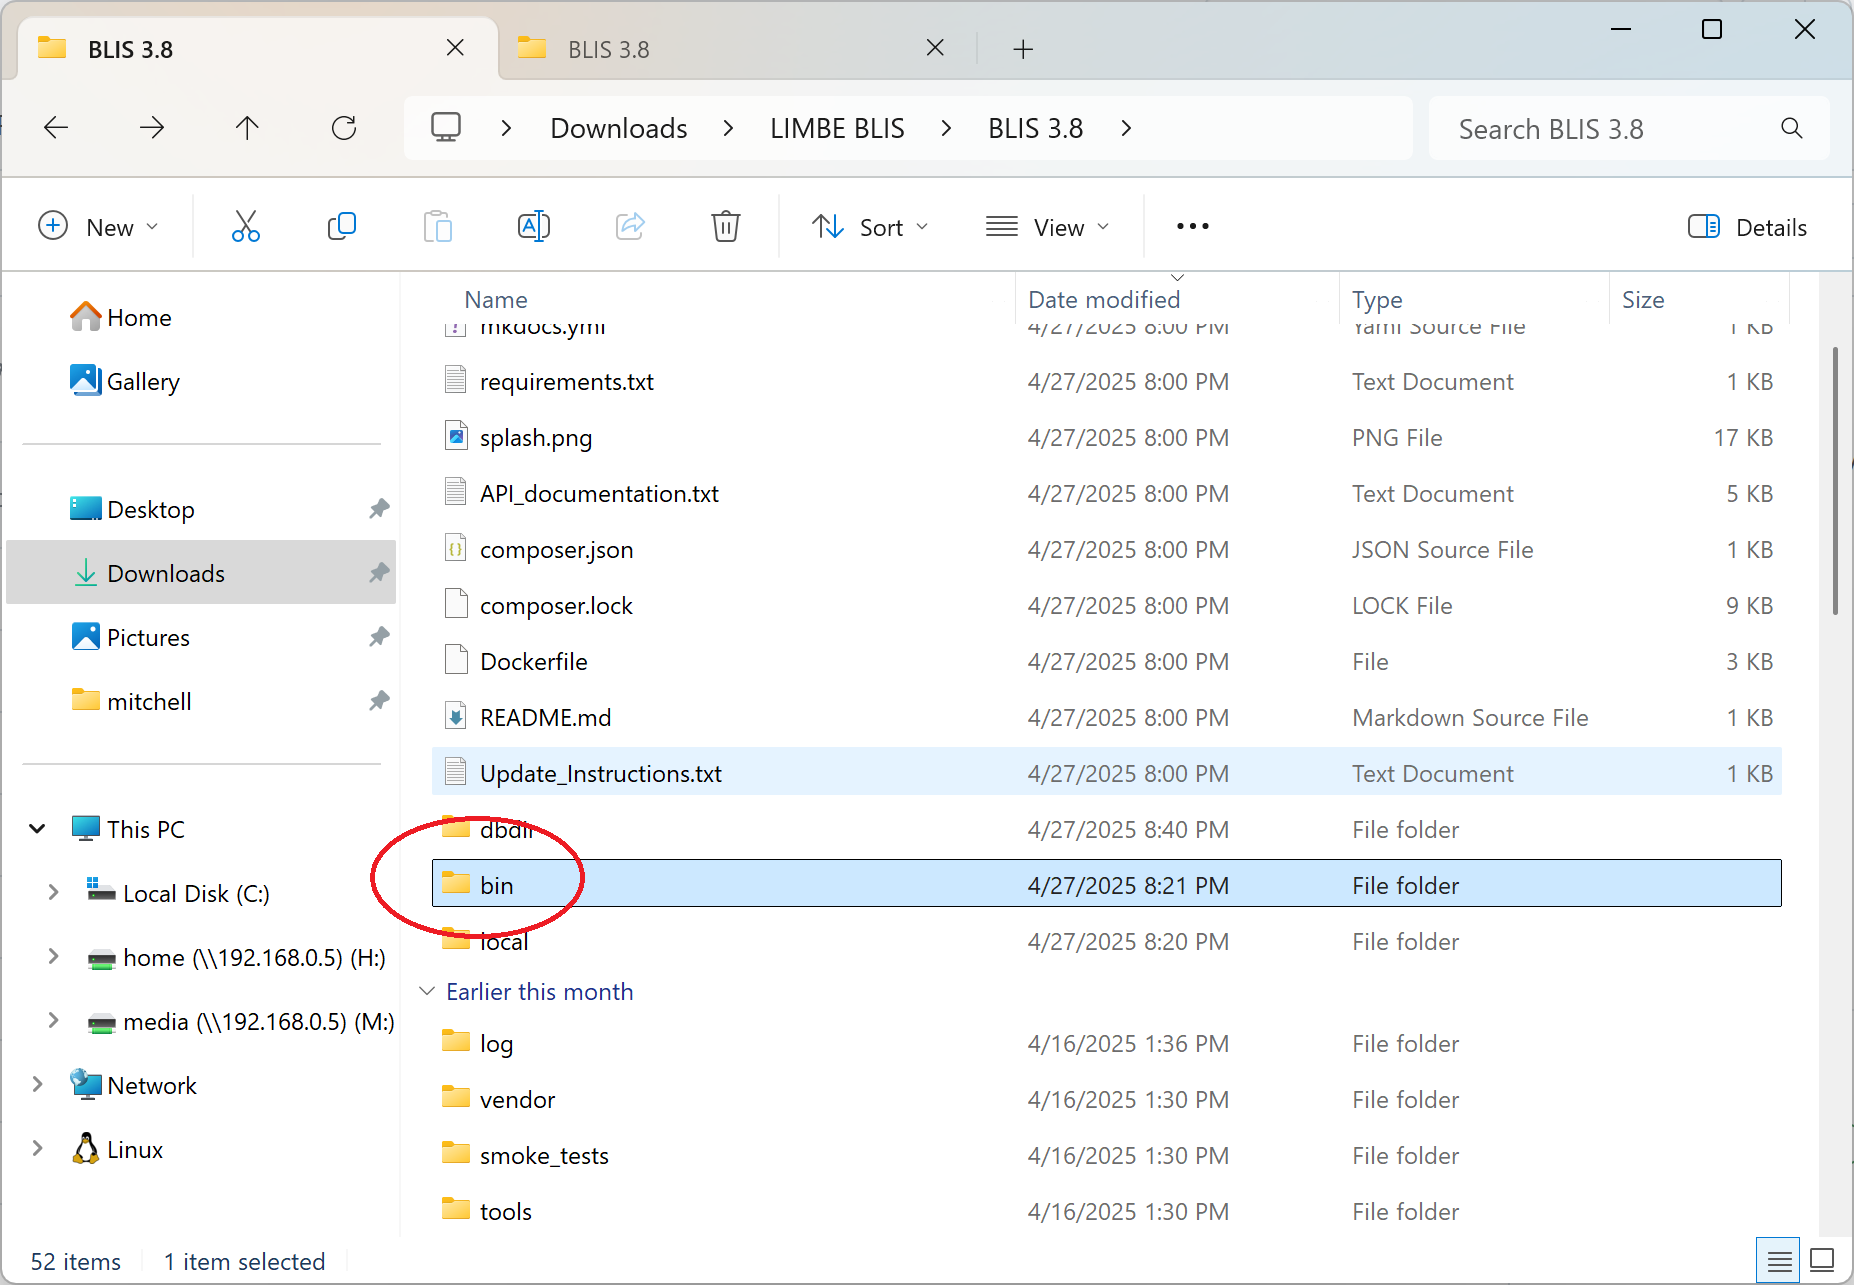Open the Sort dropdown menu
The image size is (1854, 1285).
[870, 227]
